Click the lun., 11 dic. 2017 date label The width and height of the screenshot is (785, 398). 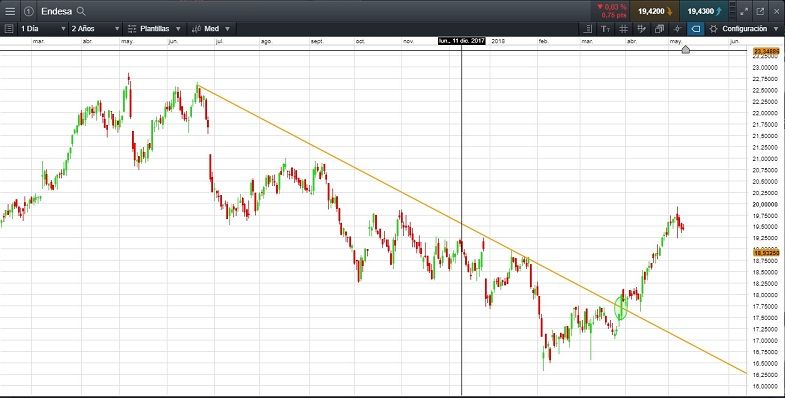pos(462,41)
